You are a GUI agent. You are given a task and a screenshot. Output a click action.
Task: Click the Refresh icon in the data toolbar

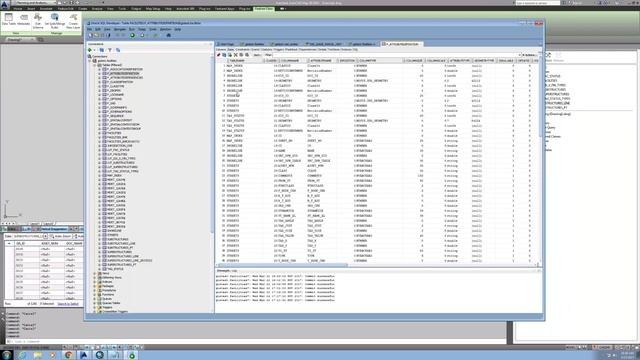click(224, 55)
